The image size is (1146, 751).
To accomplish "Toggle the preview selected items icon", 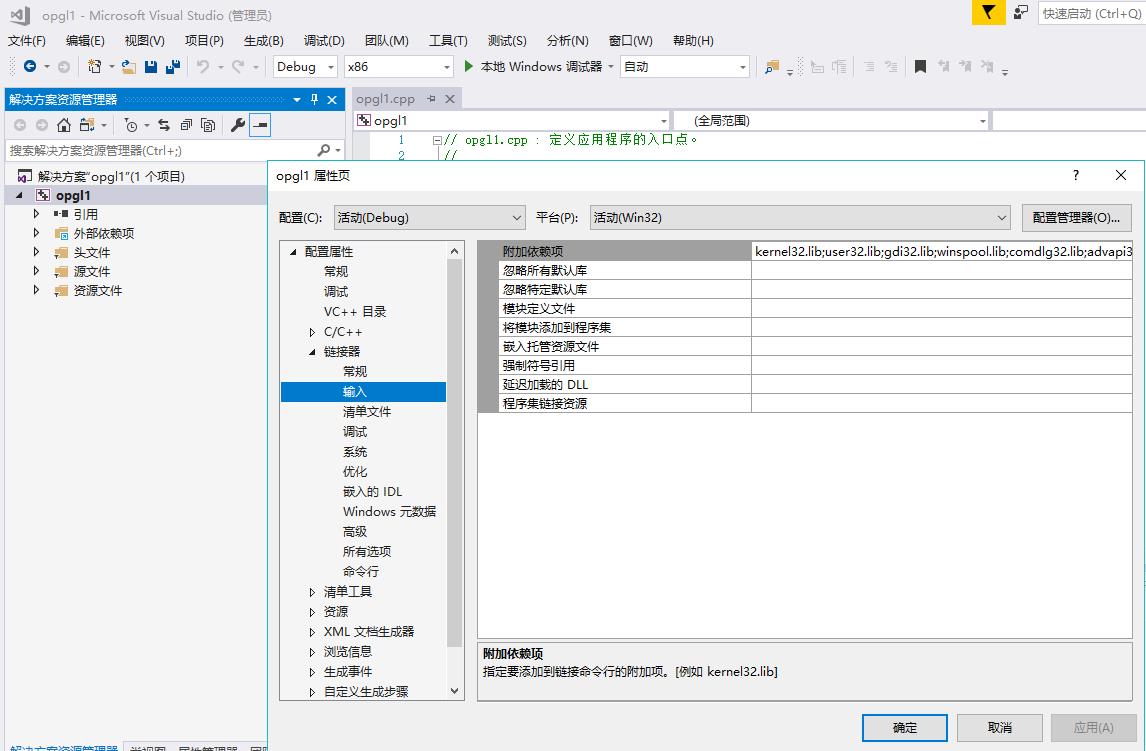I will [260, 125].
